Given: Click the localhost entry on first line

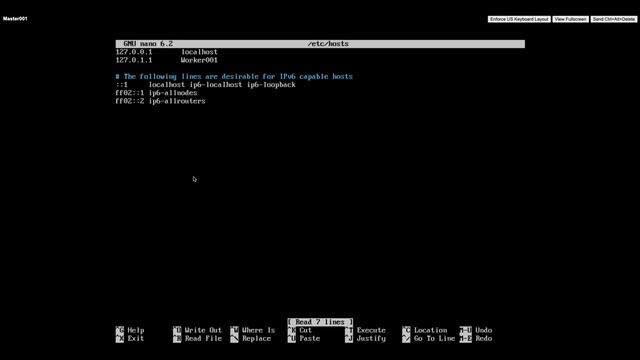Looking at the screenshot, I should [199, 52].
